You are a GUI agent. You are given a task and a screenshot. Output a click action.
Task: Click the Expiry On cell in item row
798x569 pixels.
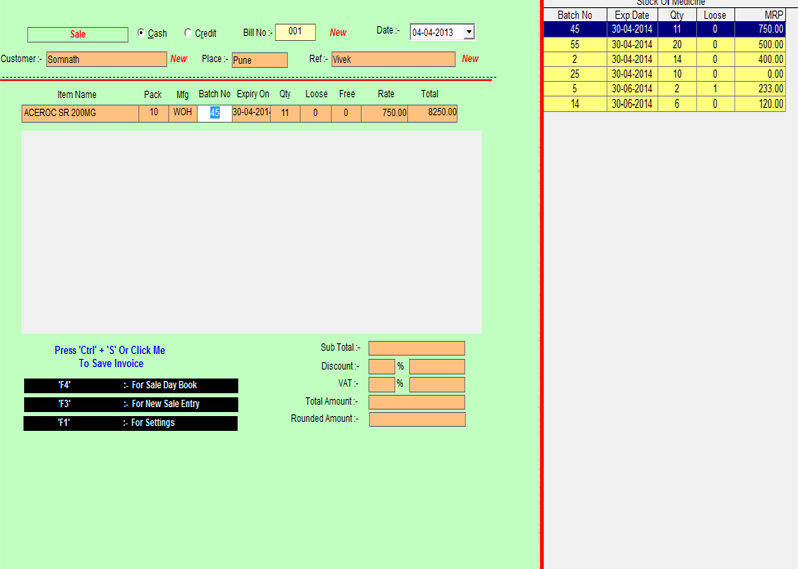pos(251,113)
